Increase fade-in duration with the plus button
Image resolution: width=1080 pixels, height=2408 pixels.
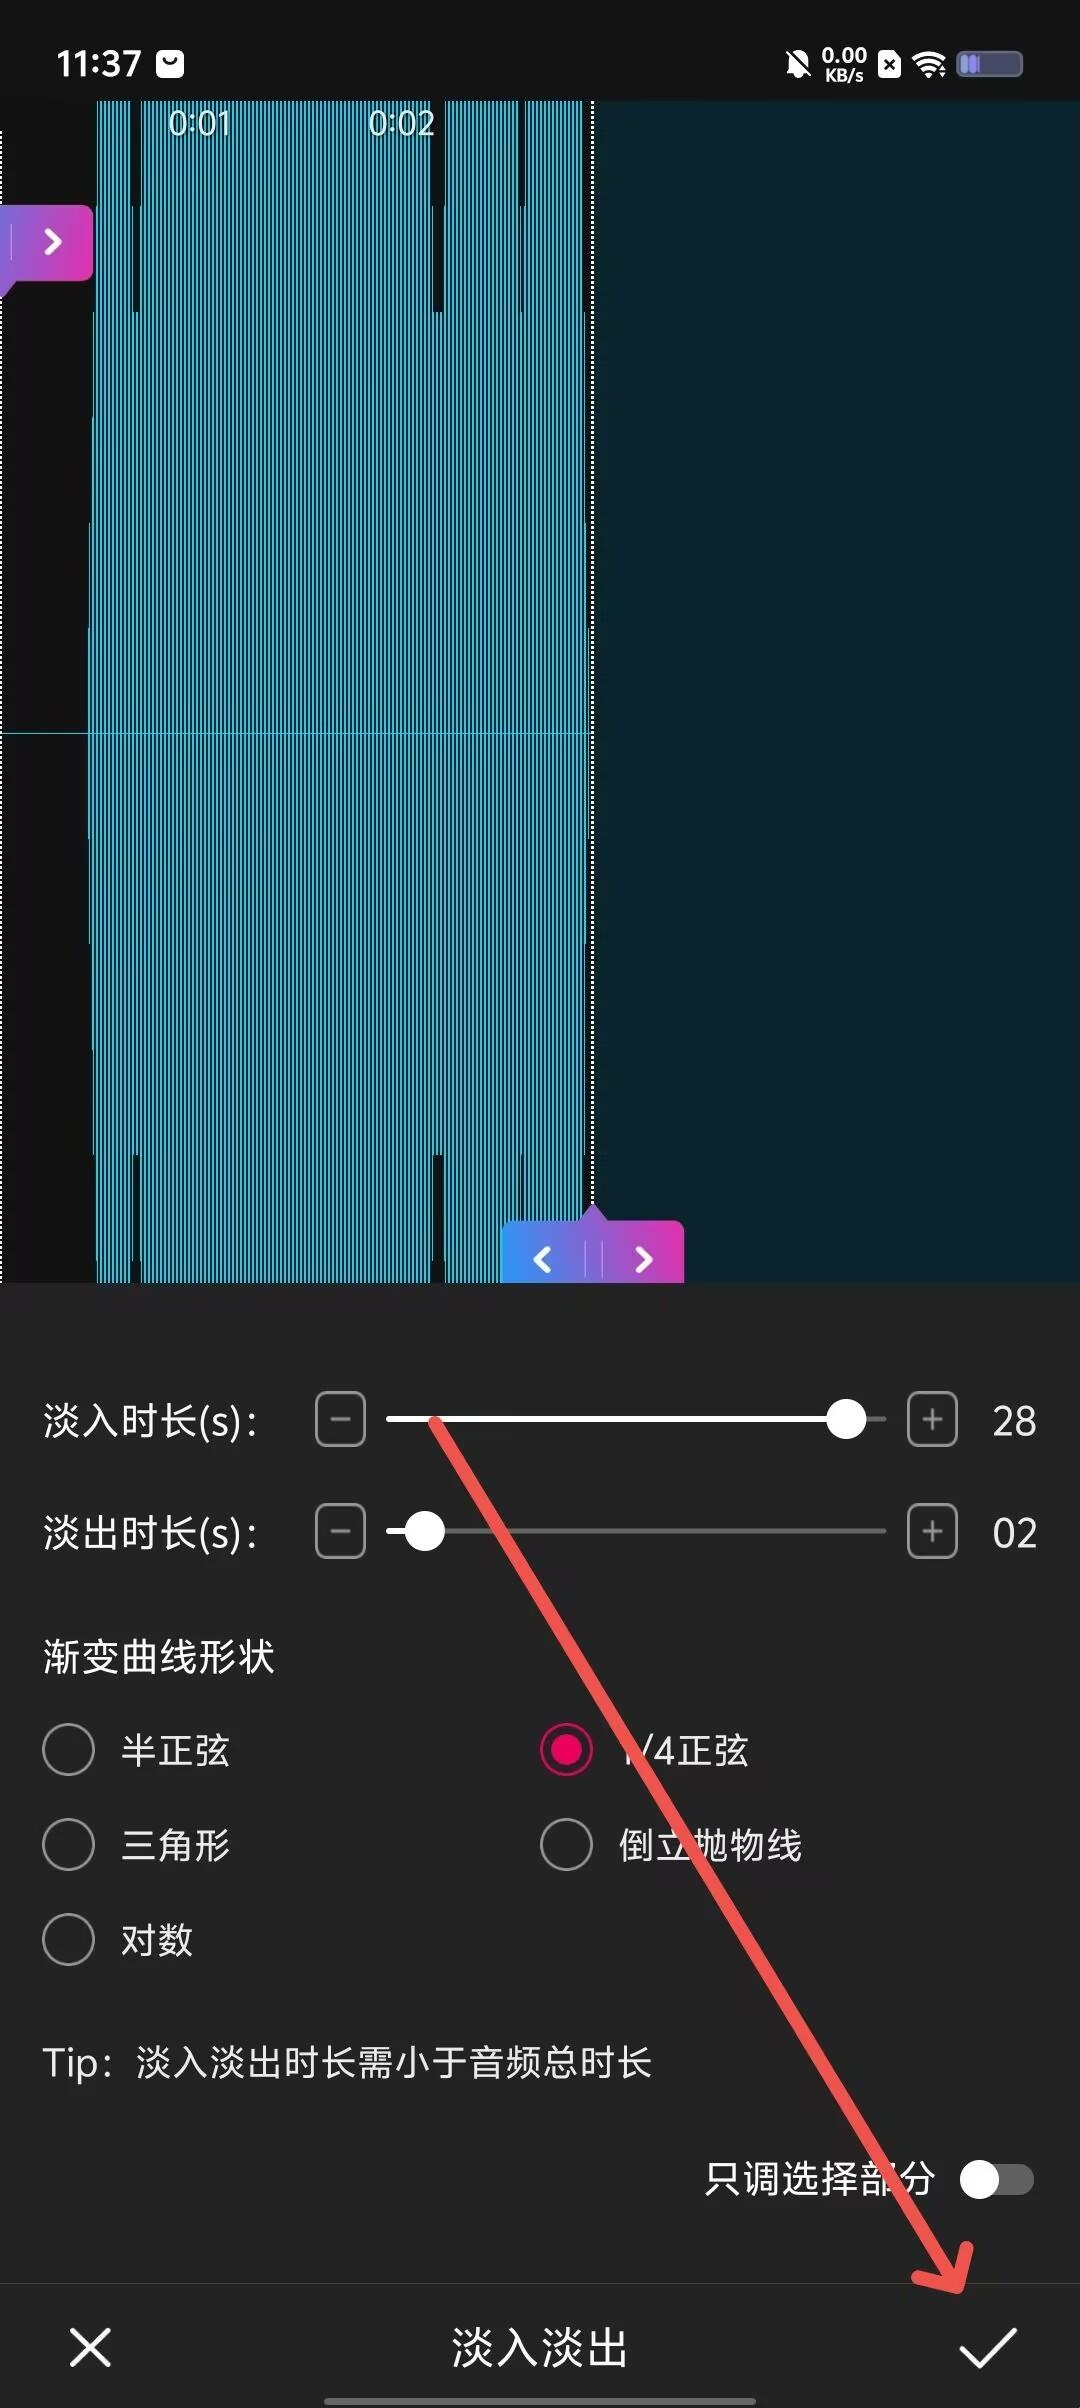point(932,1419)
